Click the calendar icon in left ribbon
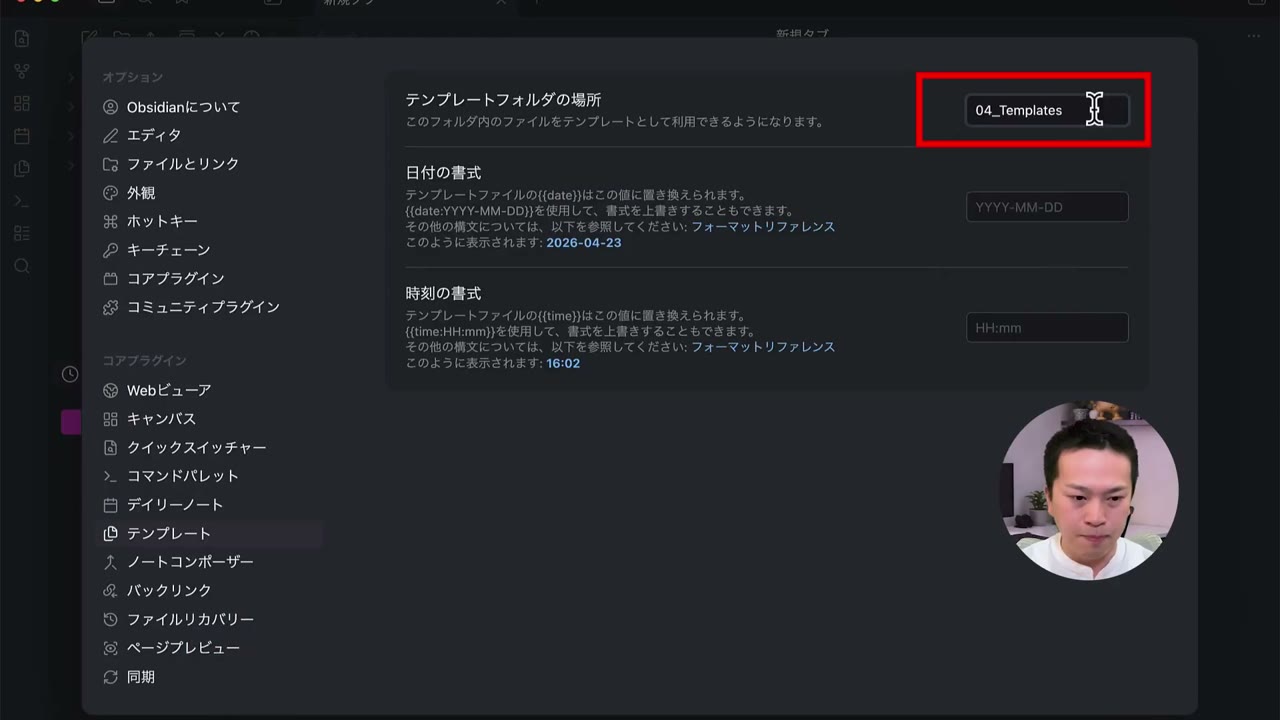Screen dimensions: 1280x720 [x=22, y=136]
